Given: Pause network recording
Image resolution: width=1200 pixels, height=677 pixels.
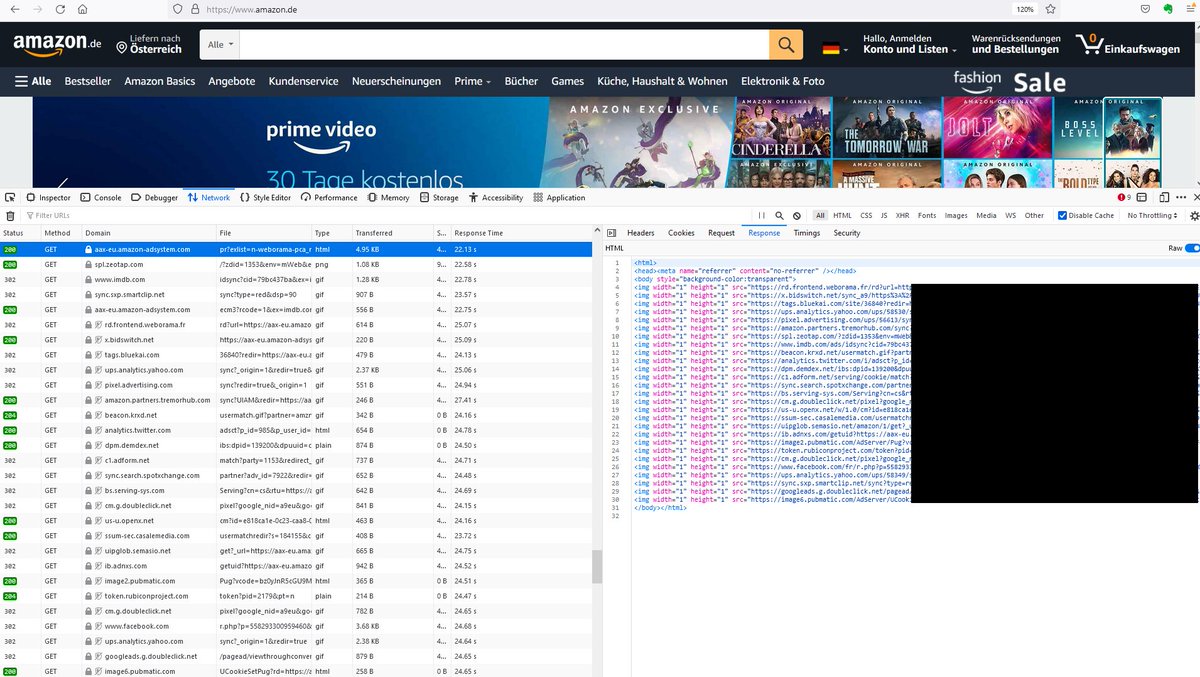Looking at the screenshot, I should click(x=762, y=215).
